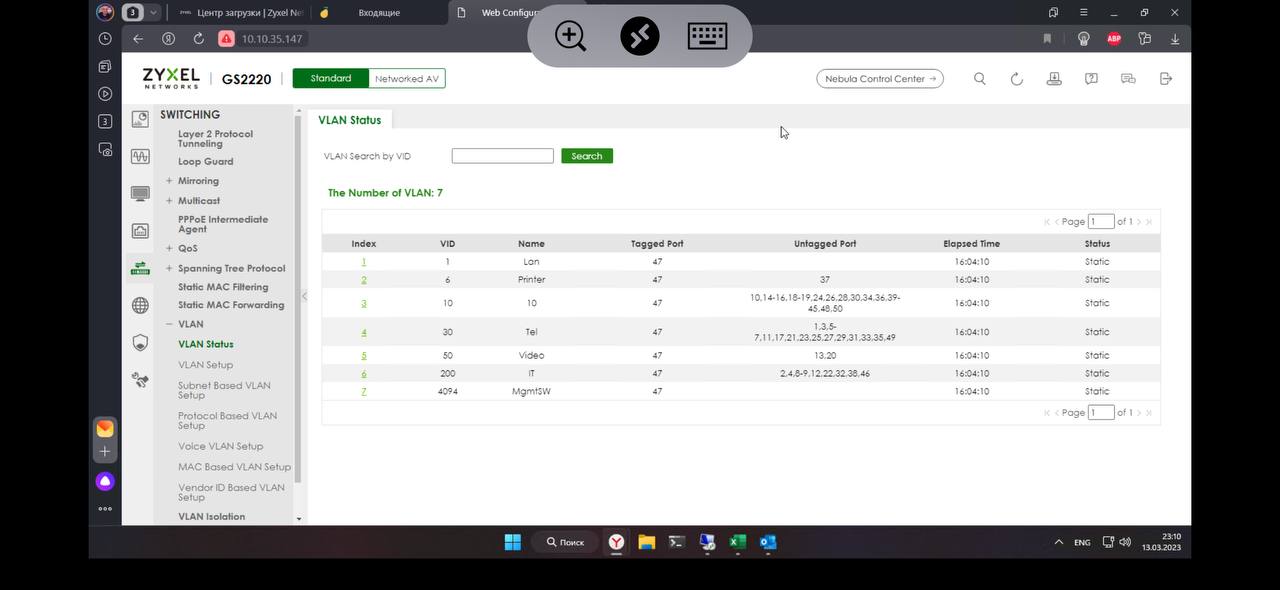
Task: Open the browser tab group dropdown arrow
Action: 154,13
